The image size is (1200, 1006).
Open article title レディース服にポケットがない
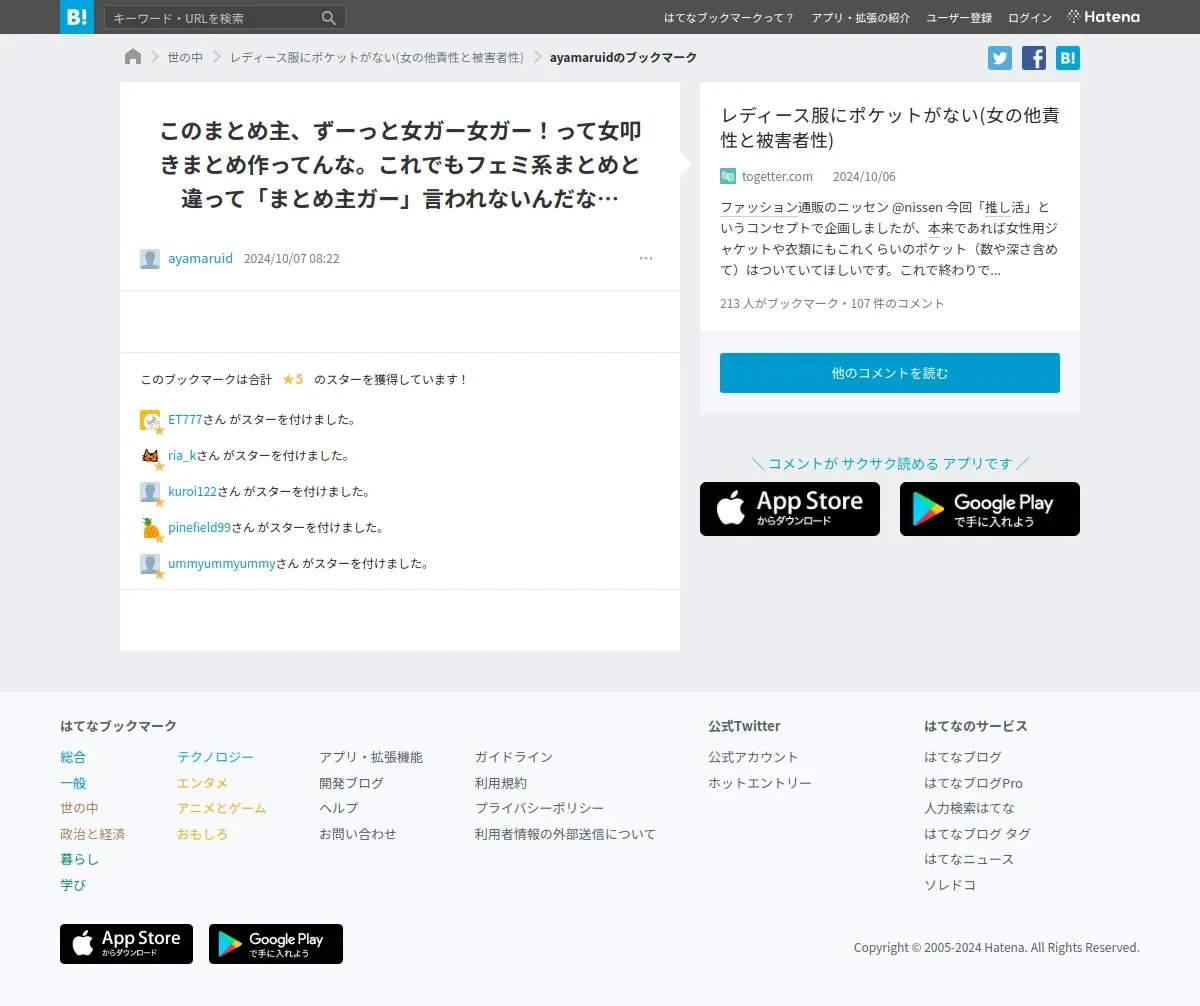click(x=890, y=127)
